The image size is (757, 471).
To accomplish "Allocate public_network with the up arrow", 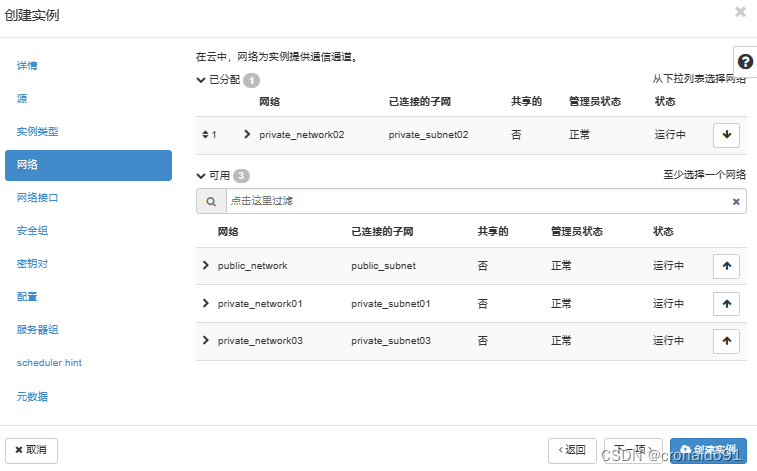I will 727,266.
